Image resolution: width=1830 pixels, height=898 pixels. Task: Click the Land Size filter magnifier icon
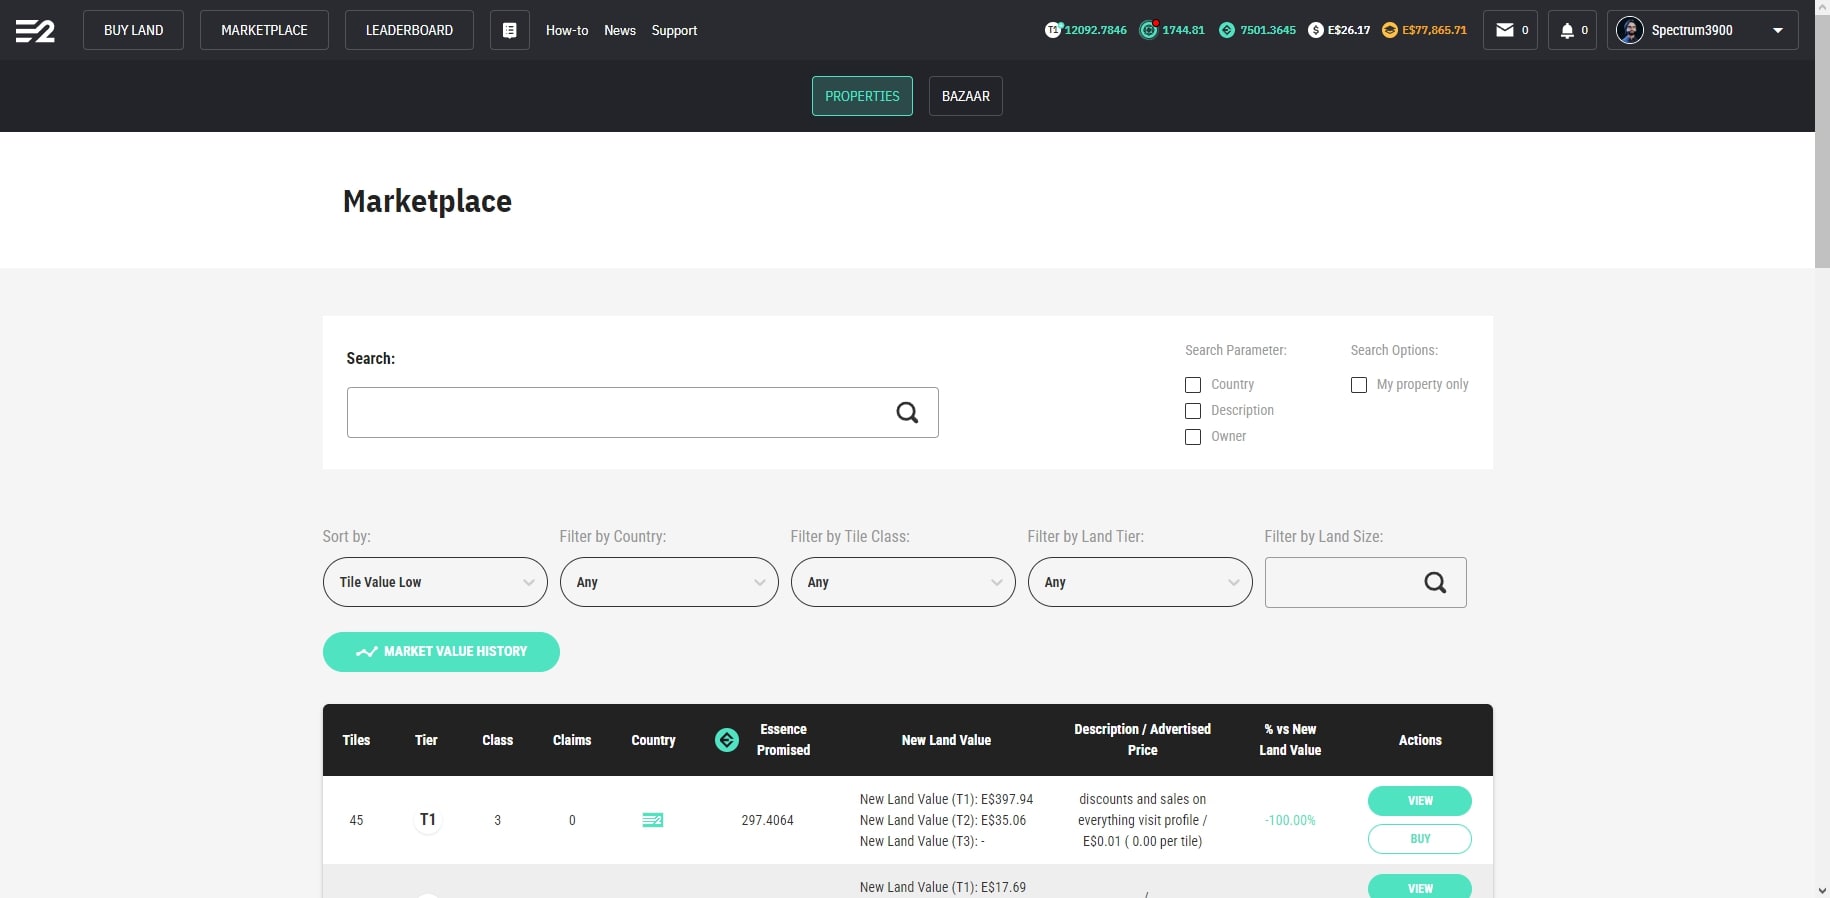(x=1435, y=582)
